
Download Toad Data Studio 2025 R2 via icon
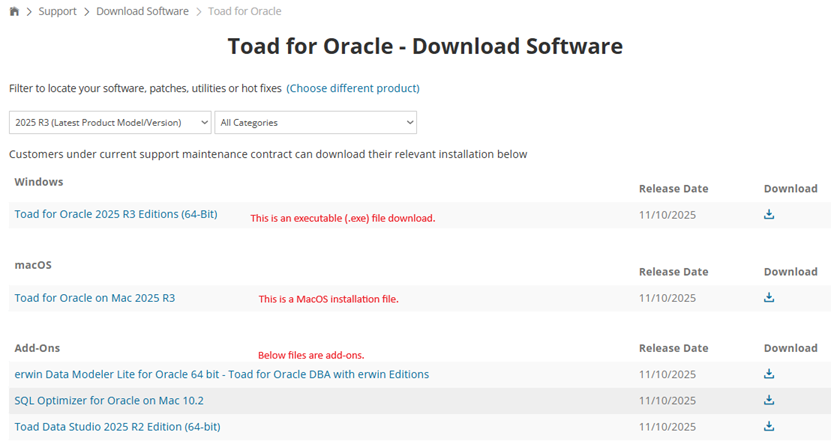click(769, 426)
